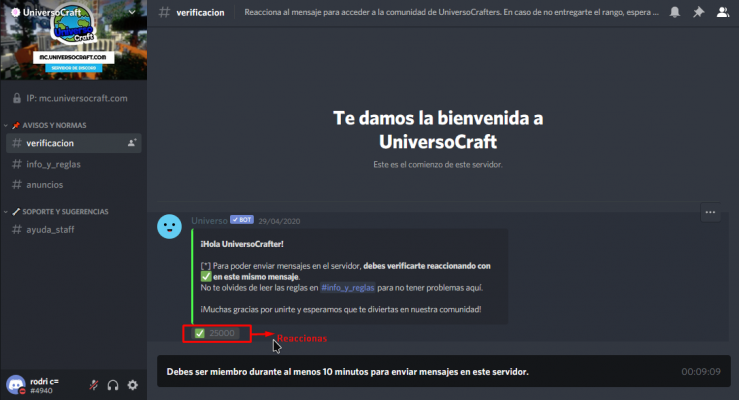Open message more options three dots
Screen dimensions: 739x400
coord(710,212)
